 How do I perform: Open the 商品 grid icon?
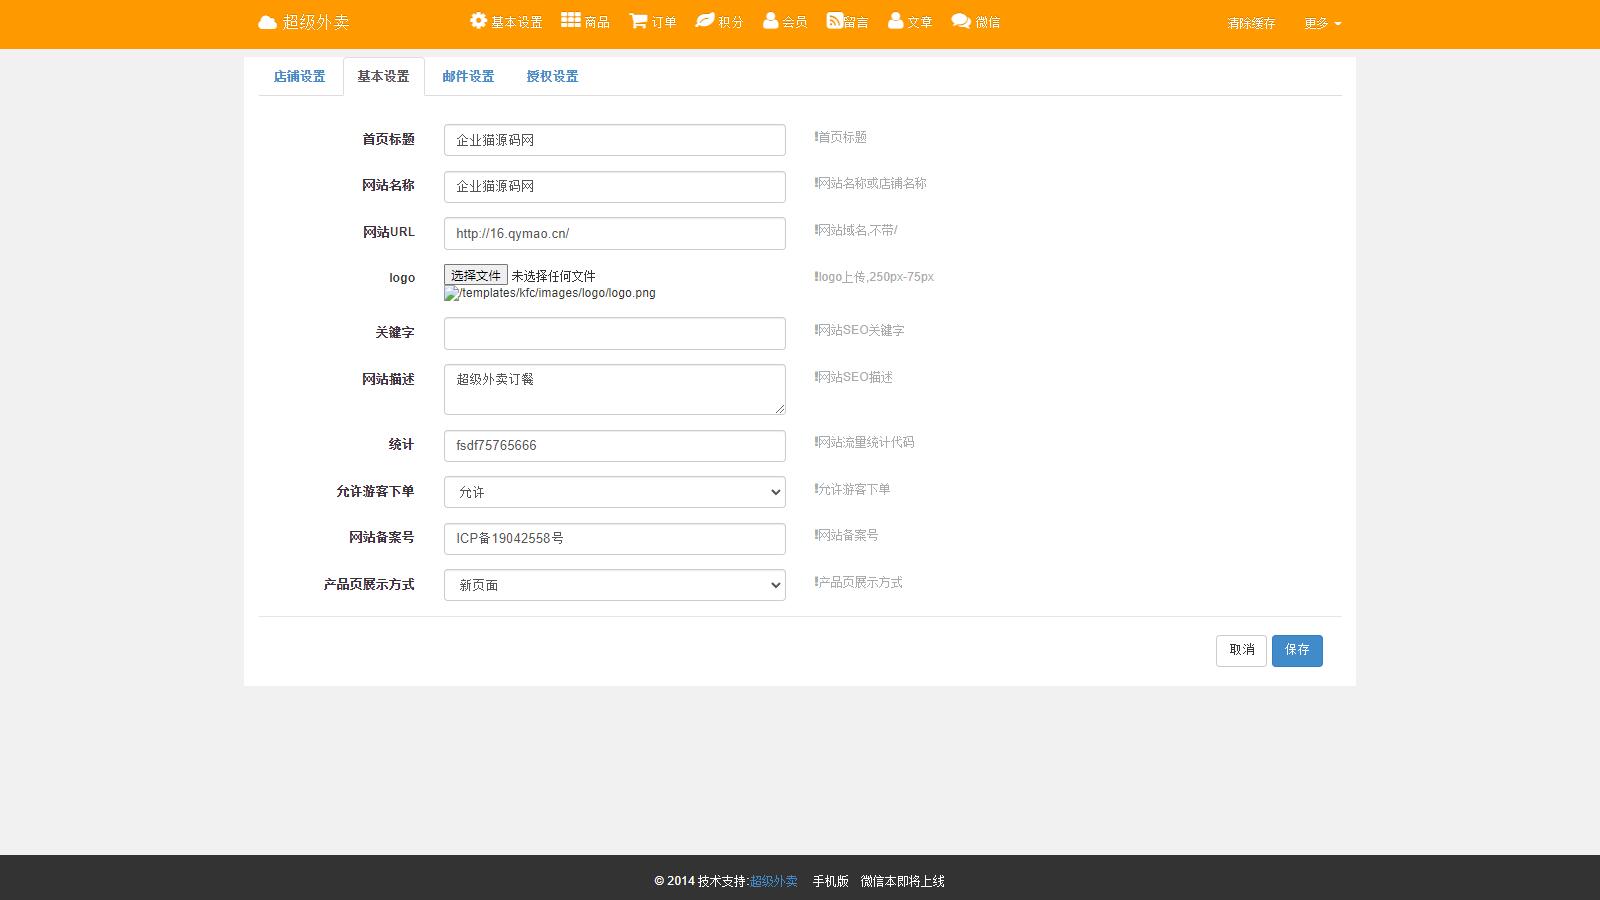[x=570, y=21]
